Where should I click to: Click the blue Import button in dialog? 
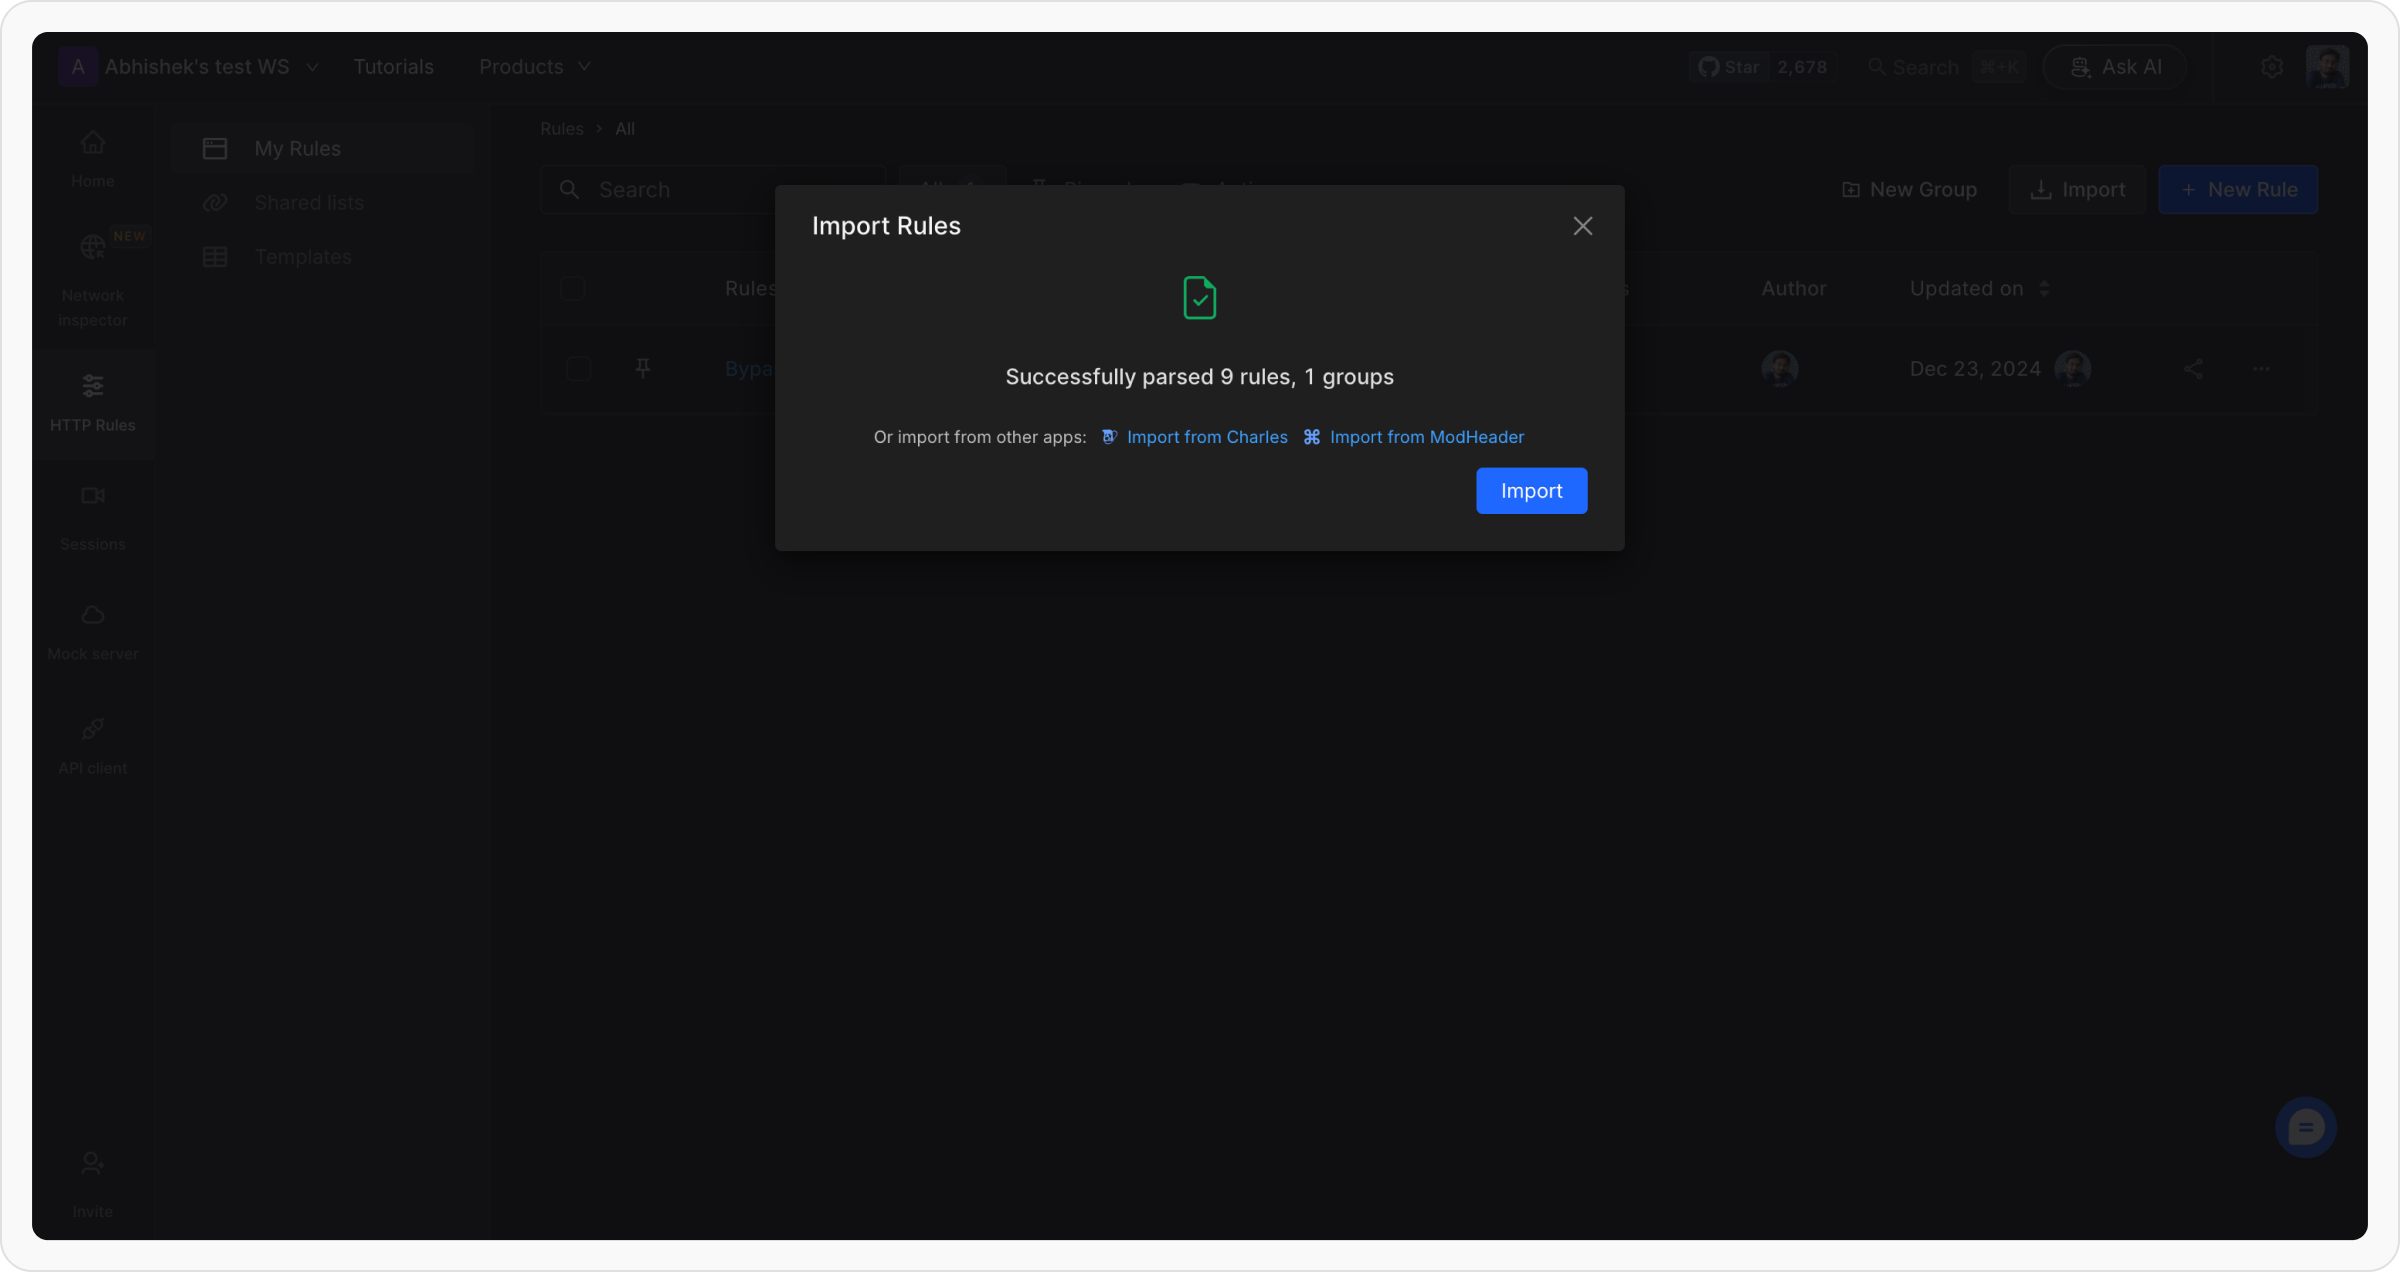click(1531, 491)
